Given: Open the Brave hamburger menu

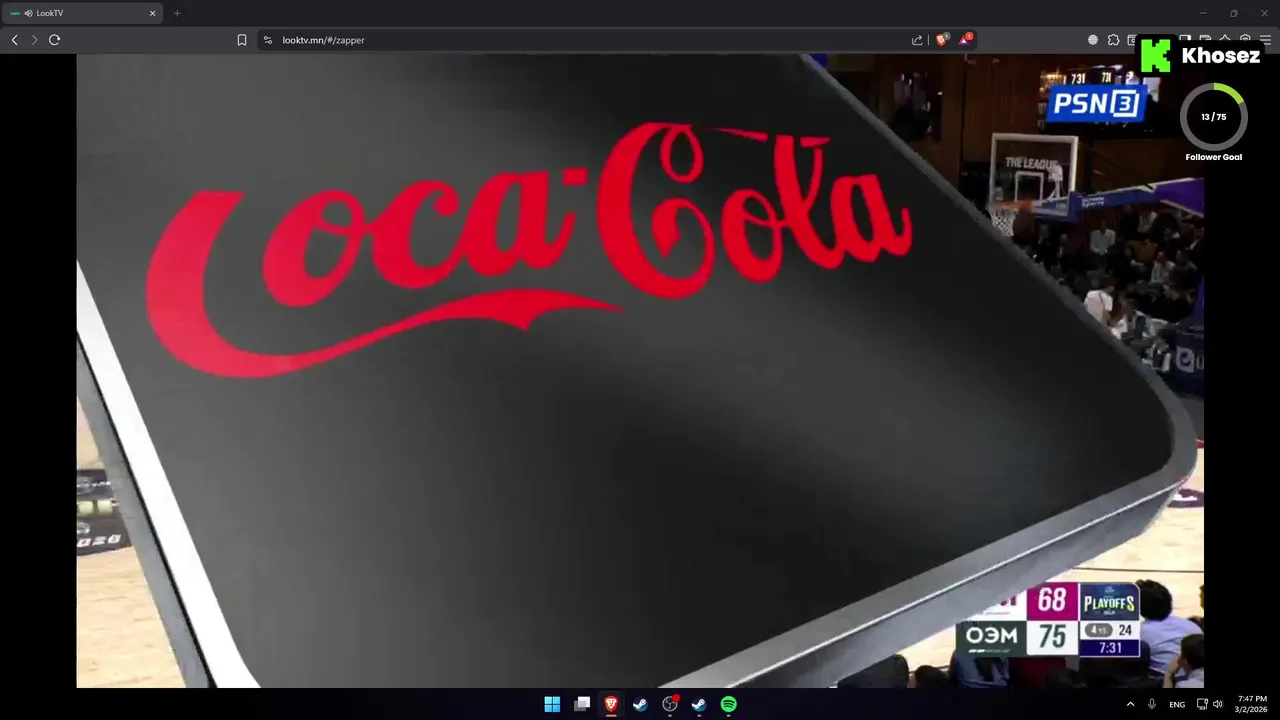Looking at the screenshot, I should 1265,40.
